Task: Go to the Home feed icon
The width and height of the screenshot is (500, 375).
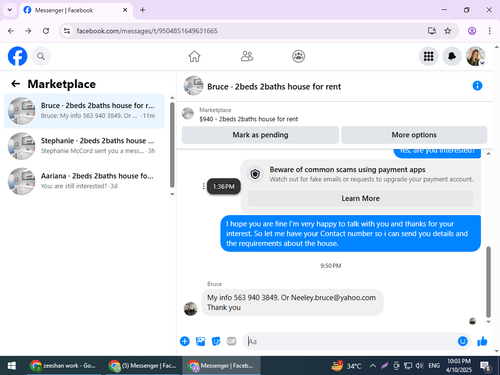Action: click(194, 56)
